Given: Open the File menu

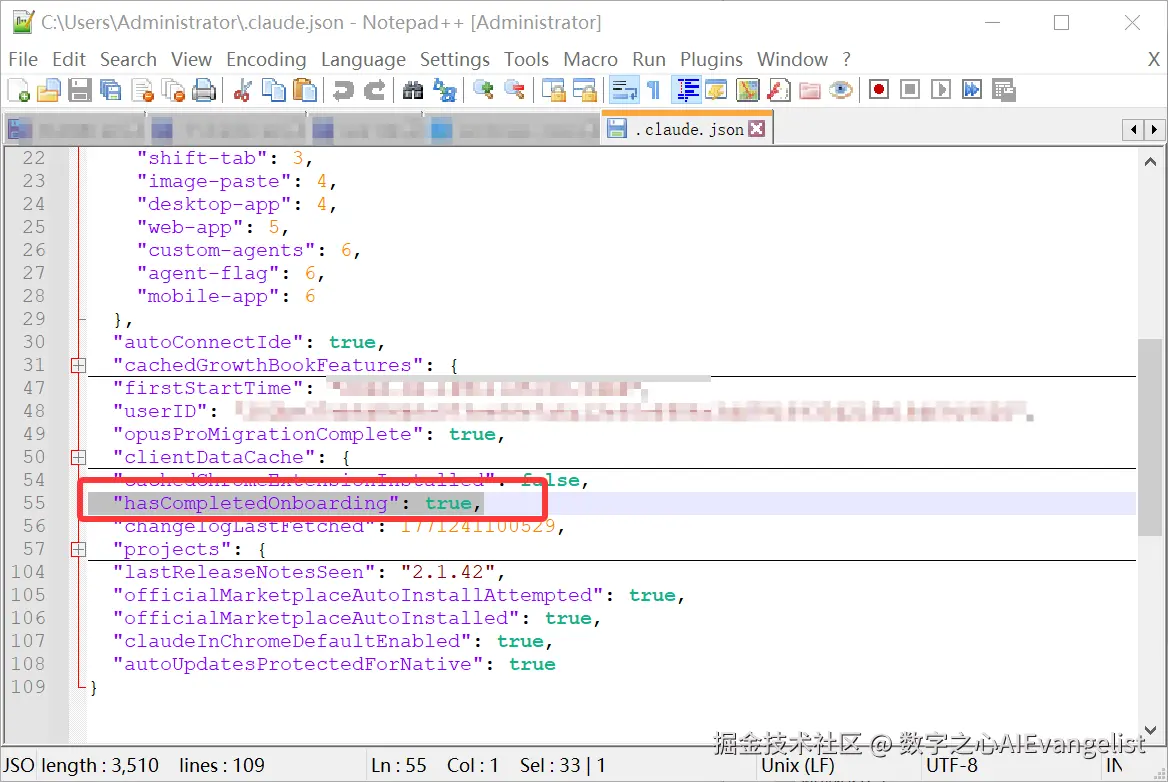Looking at the screenshot, I should point(23,60).
